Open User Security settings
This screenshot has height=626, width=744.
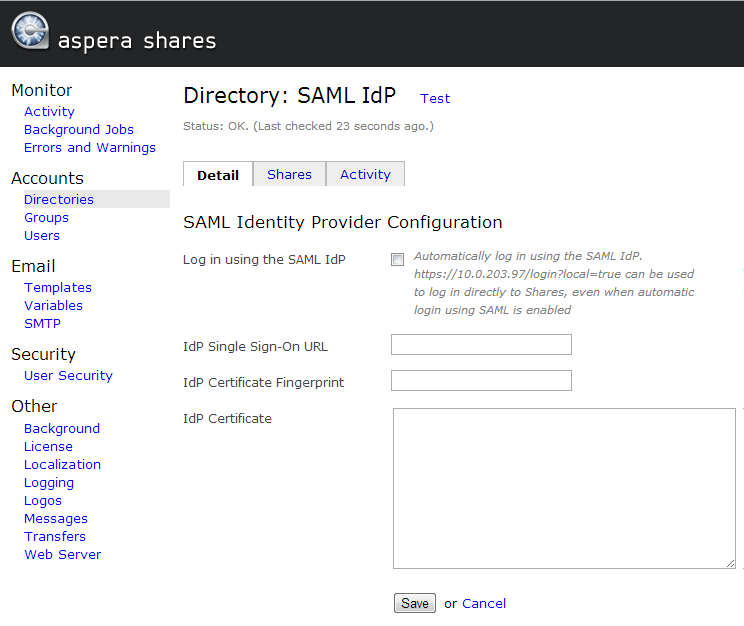pos(68,375)
